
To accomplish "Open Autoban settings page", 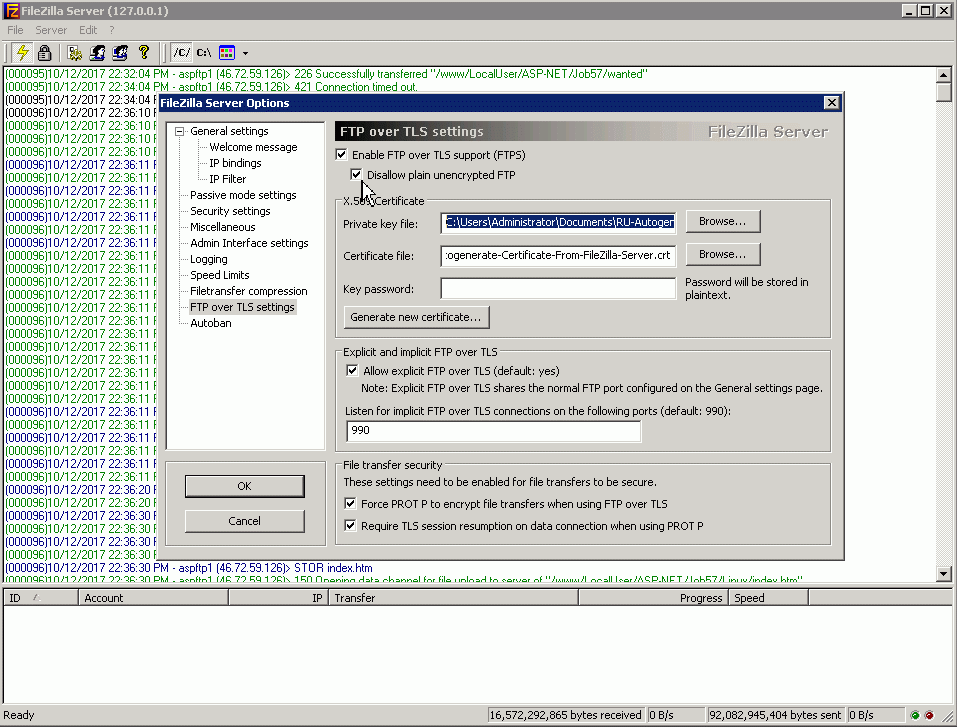I will (x=211, y=323).
